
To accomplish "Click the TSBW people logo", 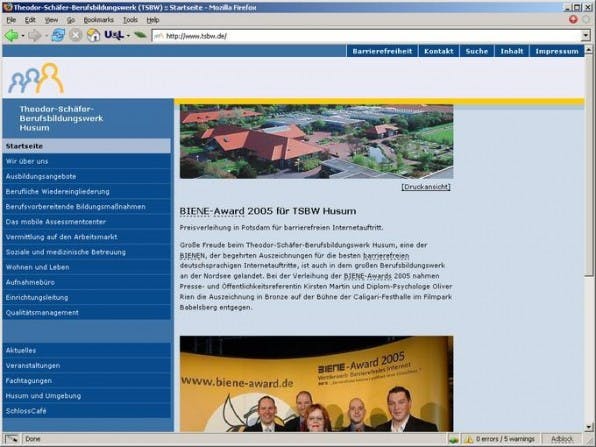I will click(x=36, y=78).
